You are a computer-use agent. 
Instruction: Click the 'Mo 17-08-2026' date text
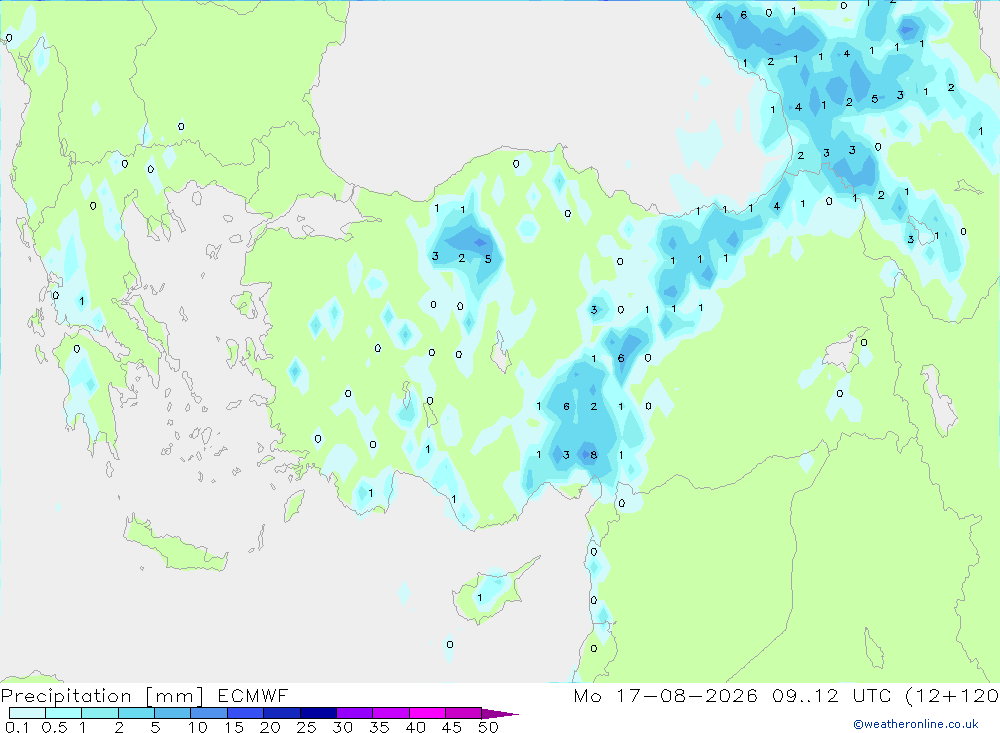pyautogui.click(x=665, y=695)
